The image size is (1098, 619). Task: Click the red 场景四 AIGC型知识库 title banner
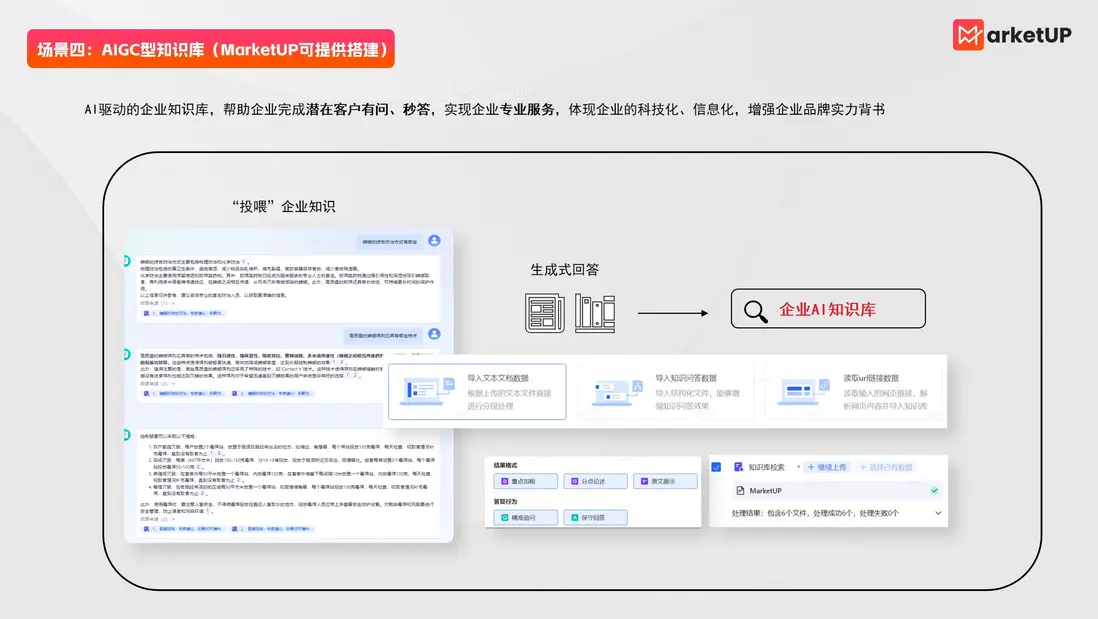pyautogui.click(x=211, y=49)
